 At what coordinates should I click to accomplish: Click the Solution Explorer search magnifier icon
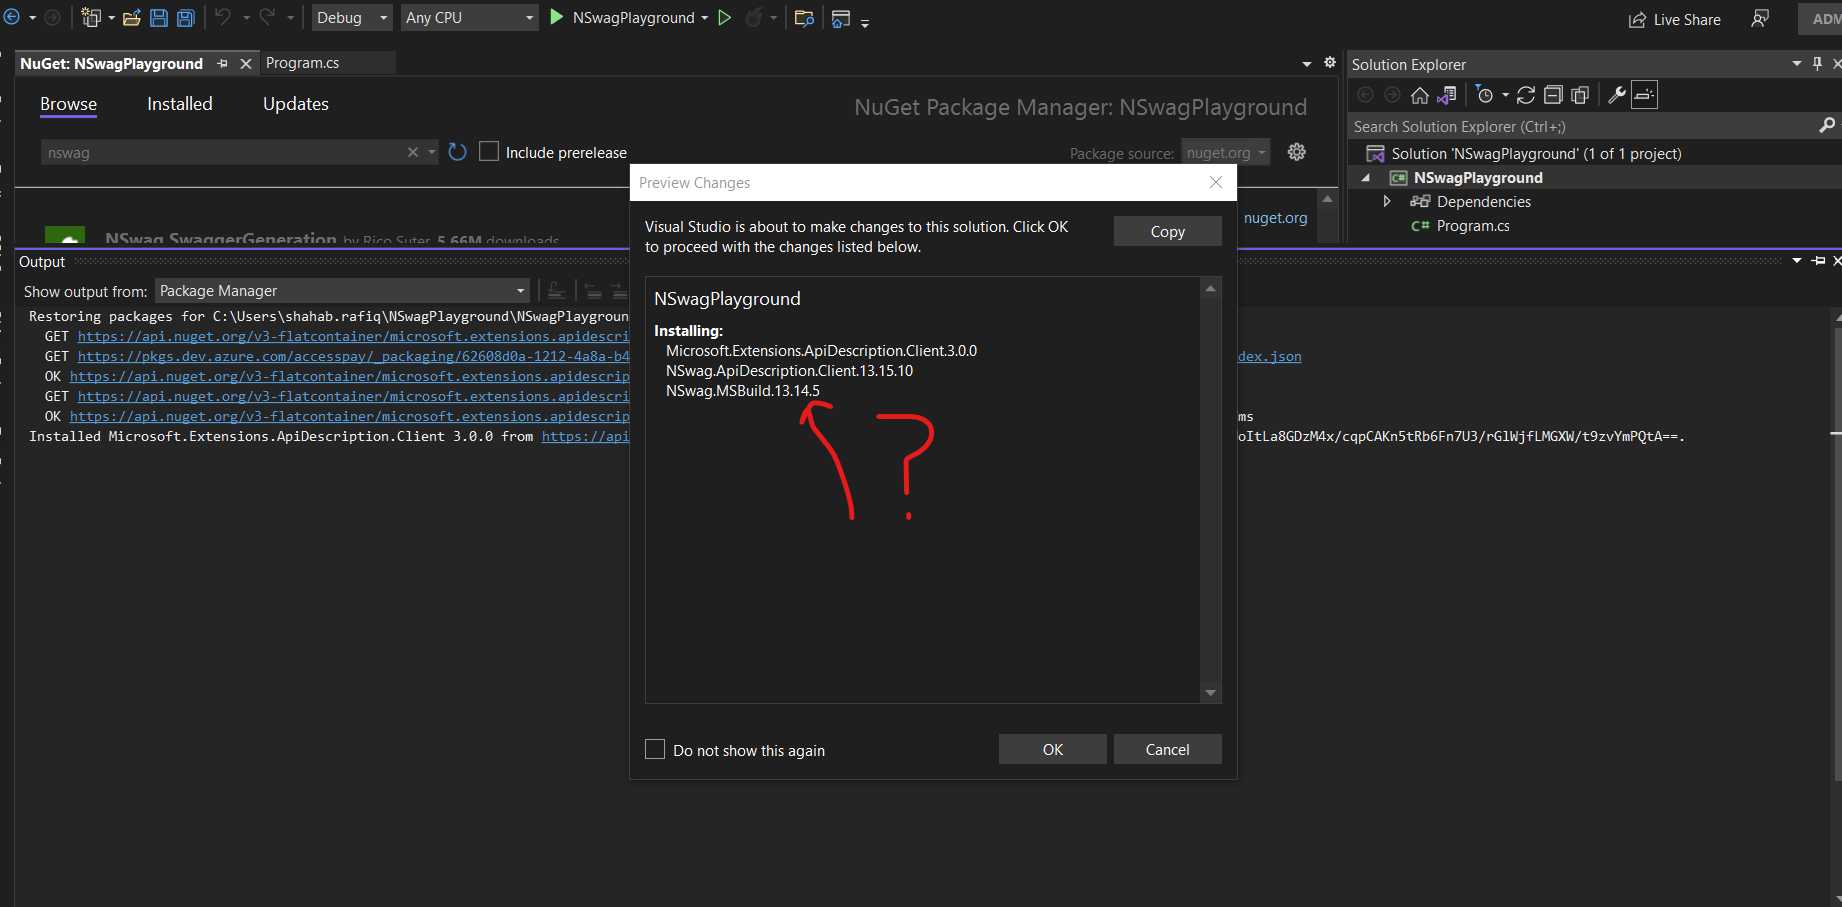[x=1827, y=126]
